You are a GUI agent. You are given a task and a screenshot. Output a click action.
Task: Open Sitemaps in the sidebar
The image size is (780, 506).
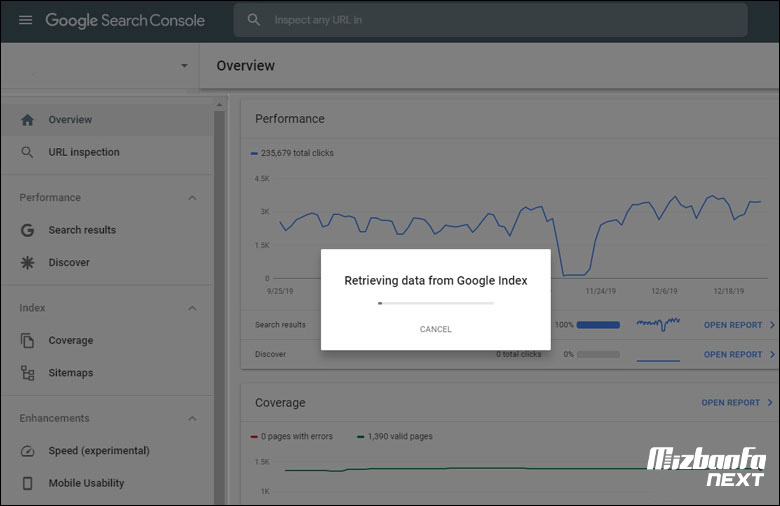point(107,373)
